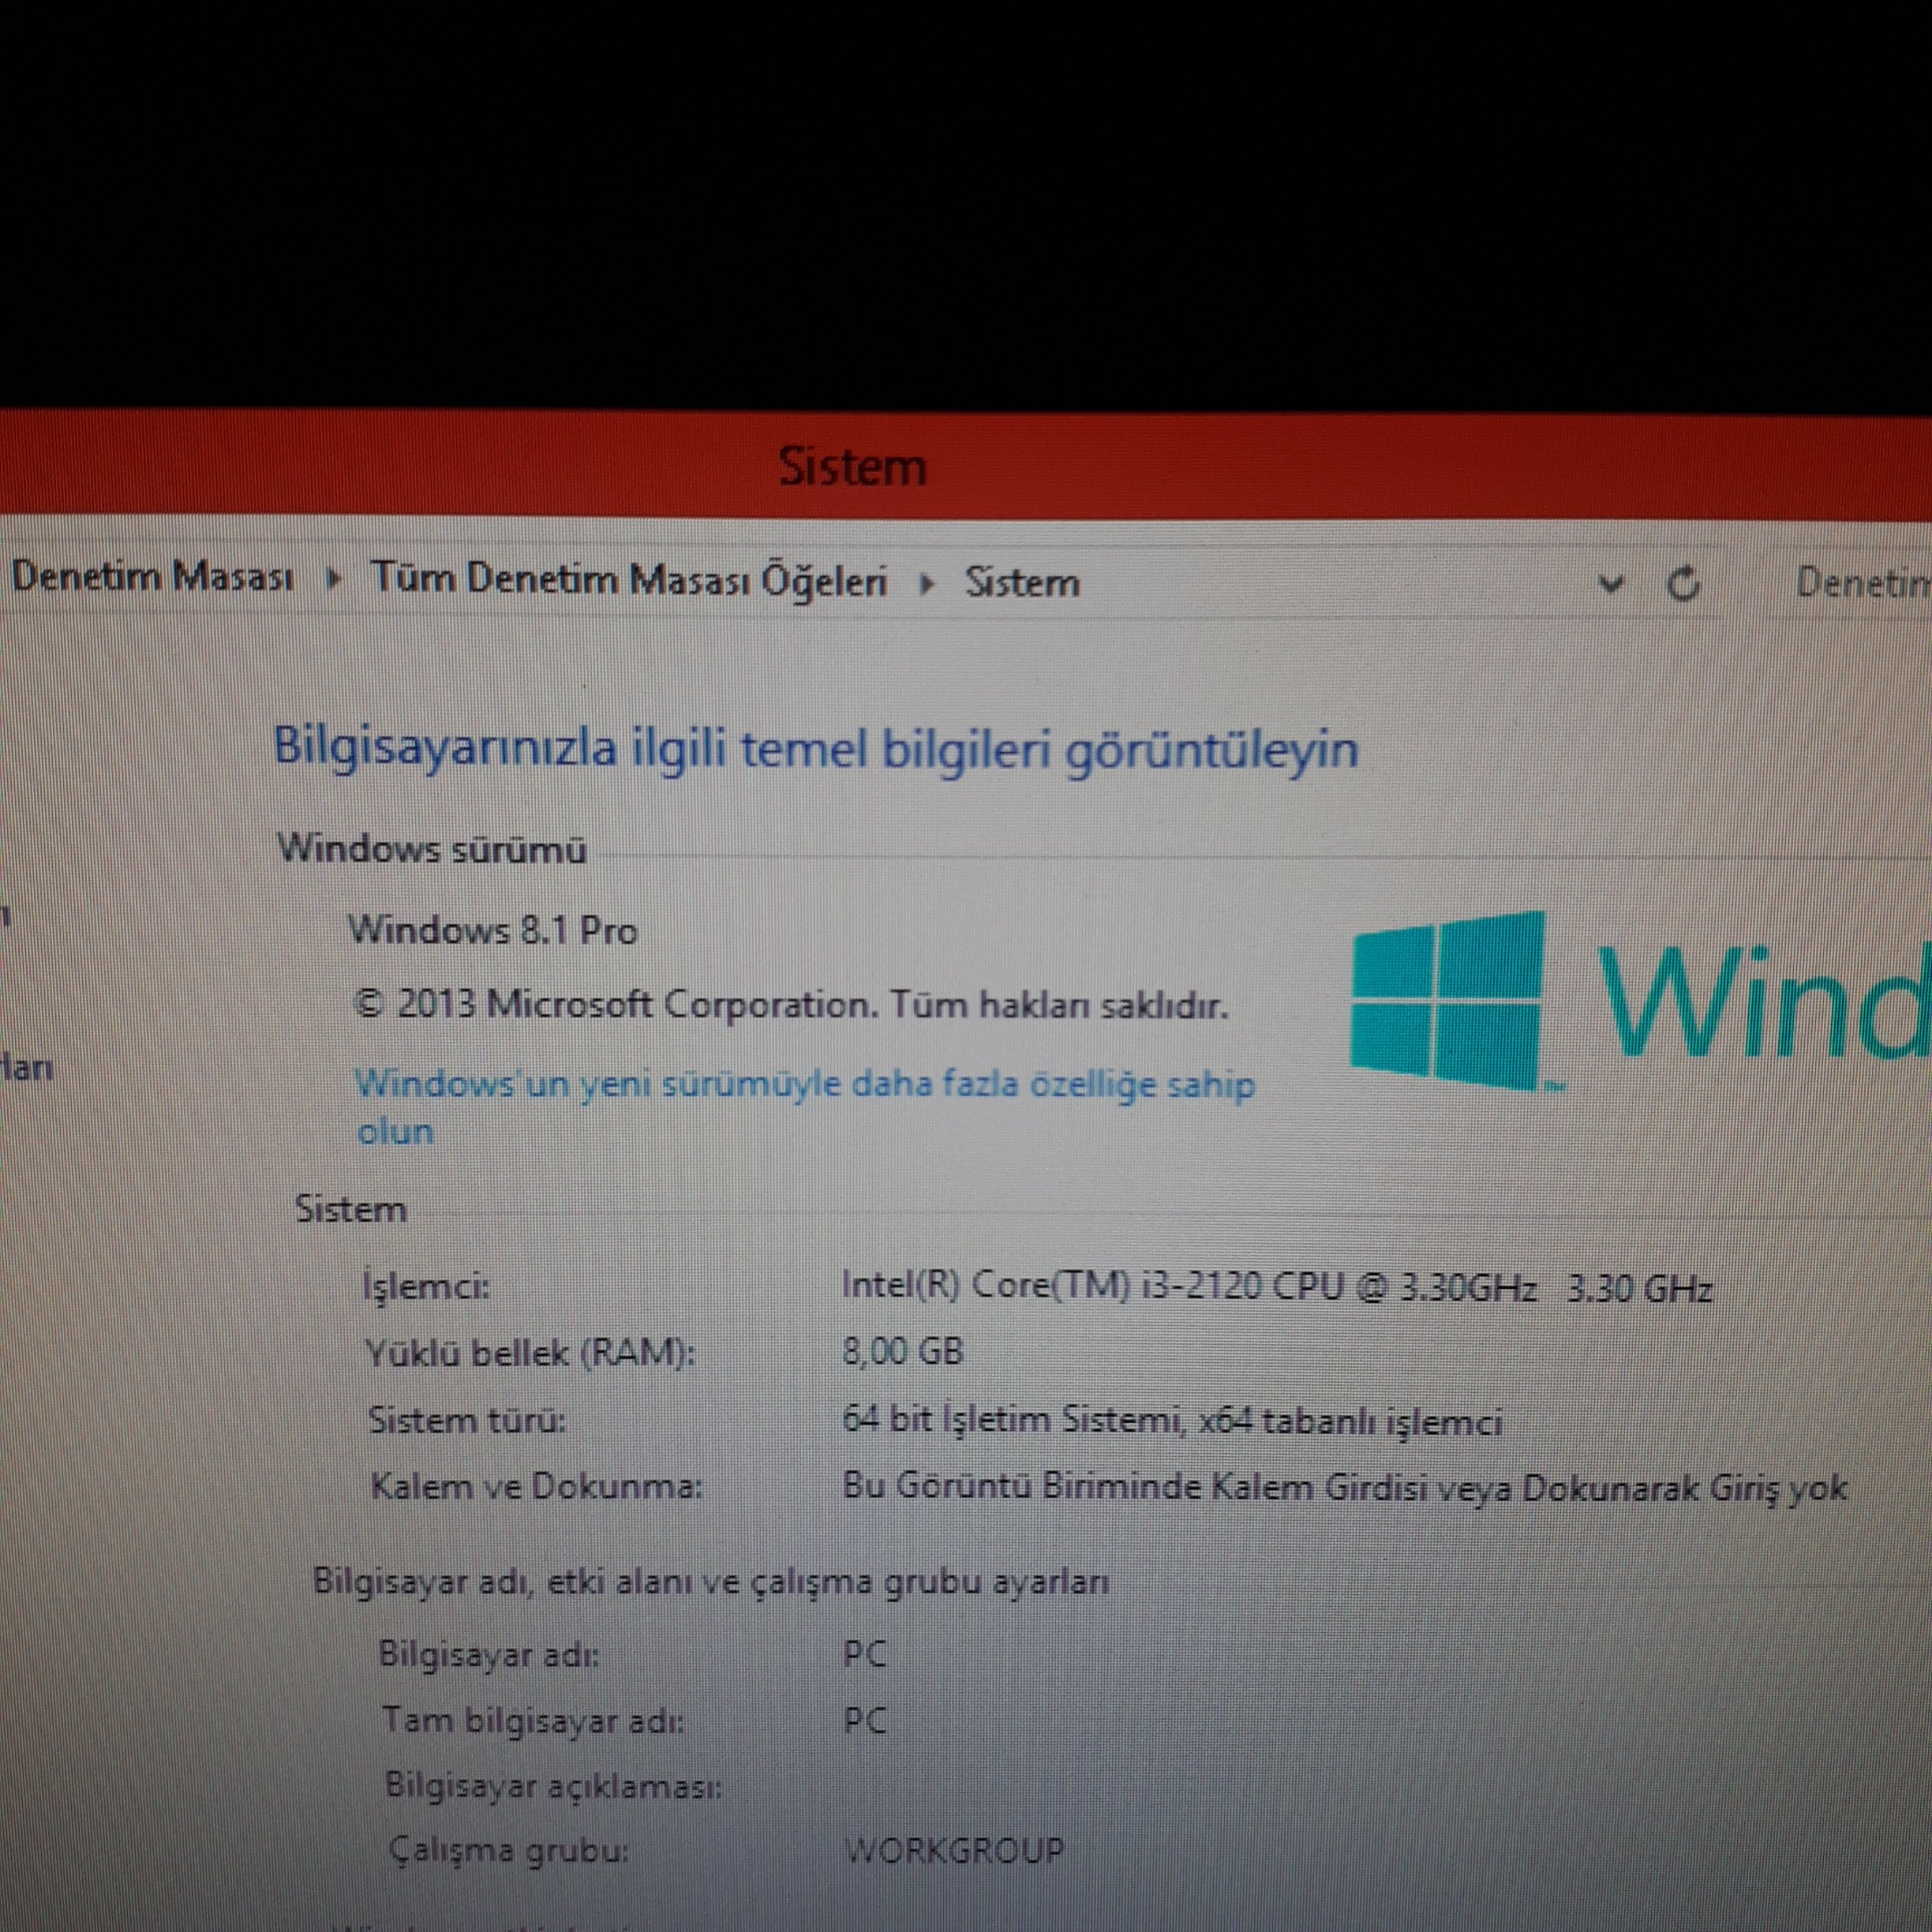This screenshot has width=1932, height=1932.
Task: Open Tüm Denetim Masası Öğeleri breadcrumb
Action: [629, 580]
